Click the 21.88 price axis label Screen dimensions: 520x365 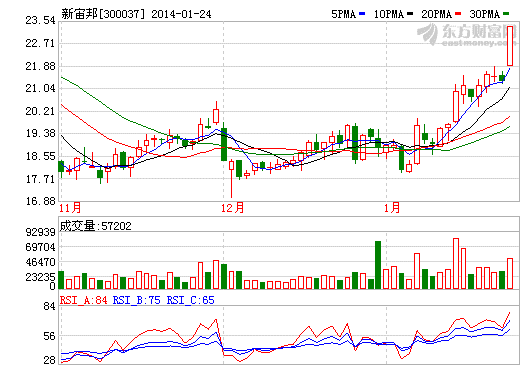click(x=40, y=66)
